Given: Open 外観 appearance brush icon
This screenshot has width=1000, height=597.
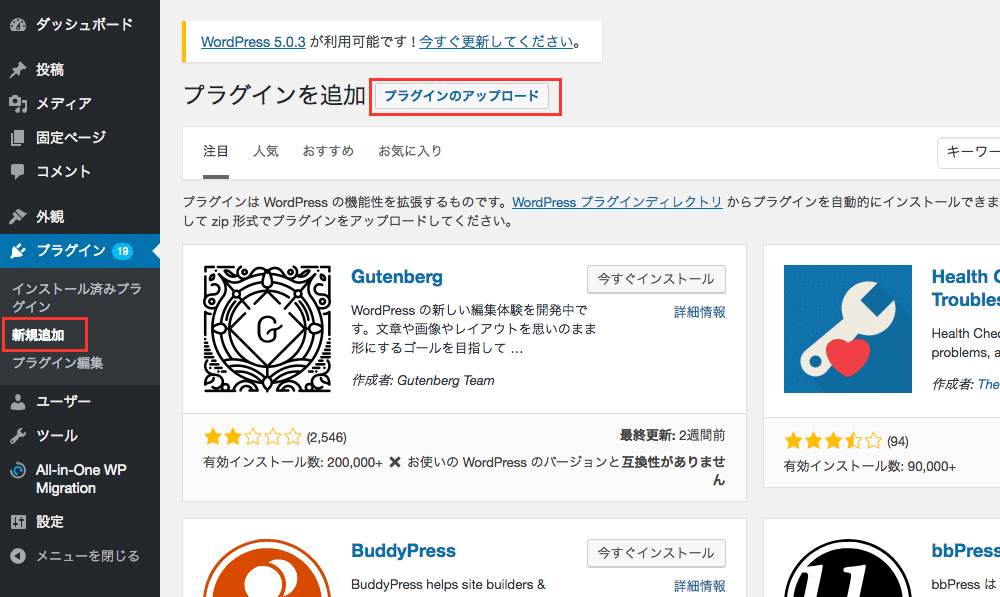Looking at the screenshot, I should pyautogui.click(x=18, y=216).
